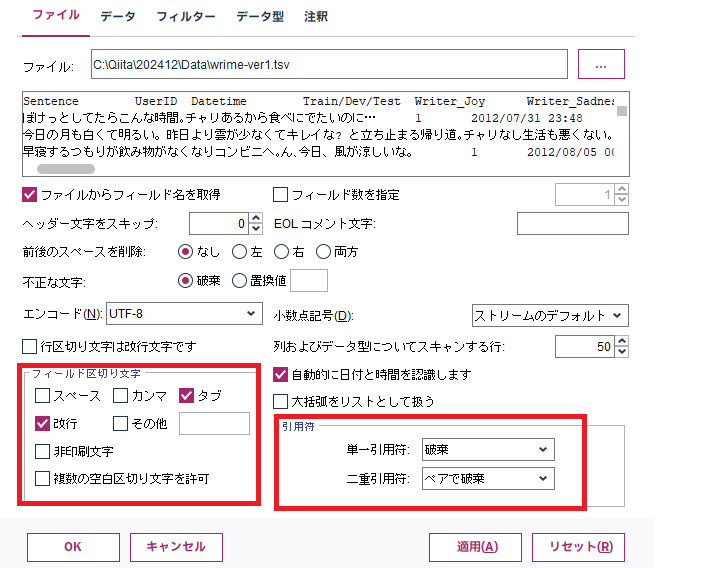Select 右 radio button
Viewport: 701px width, 568px height.
coord(281,252)
